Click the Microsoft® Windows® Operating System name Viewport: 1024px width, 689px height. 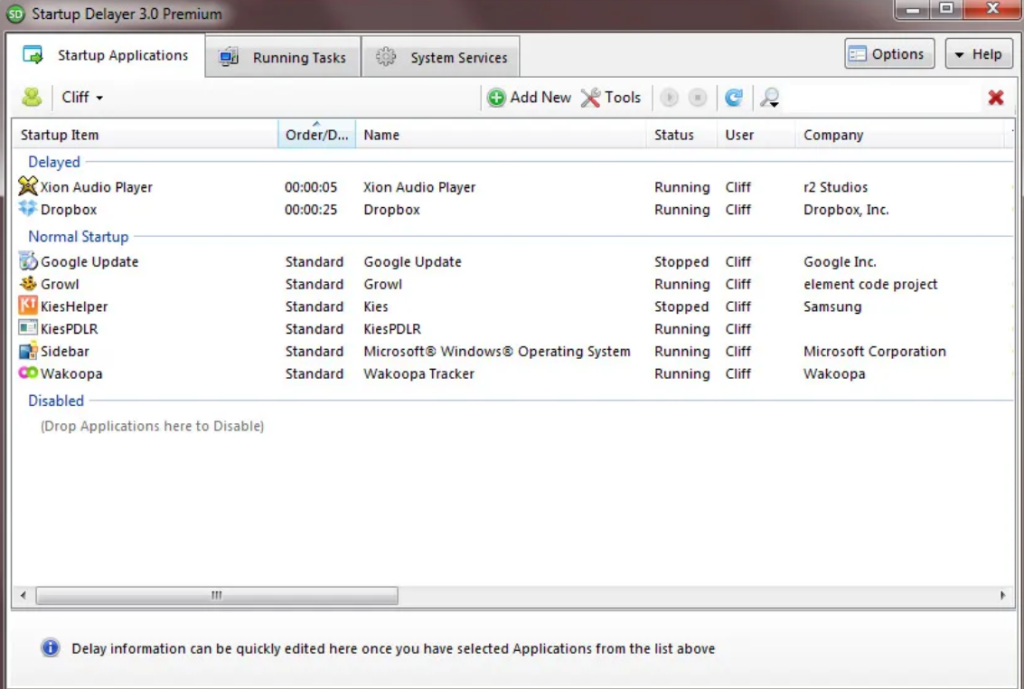point(497,351)
